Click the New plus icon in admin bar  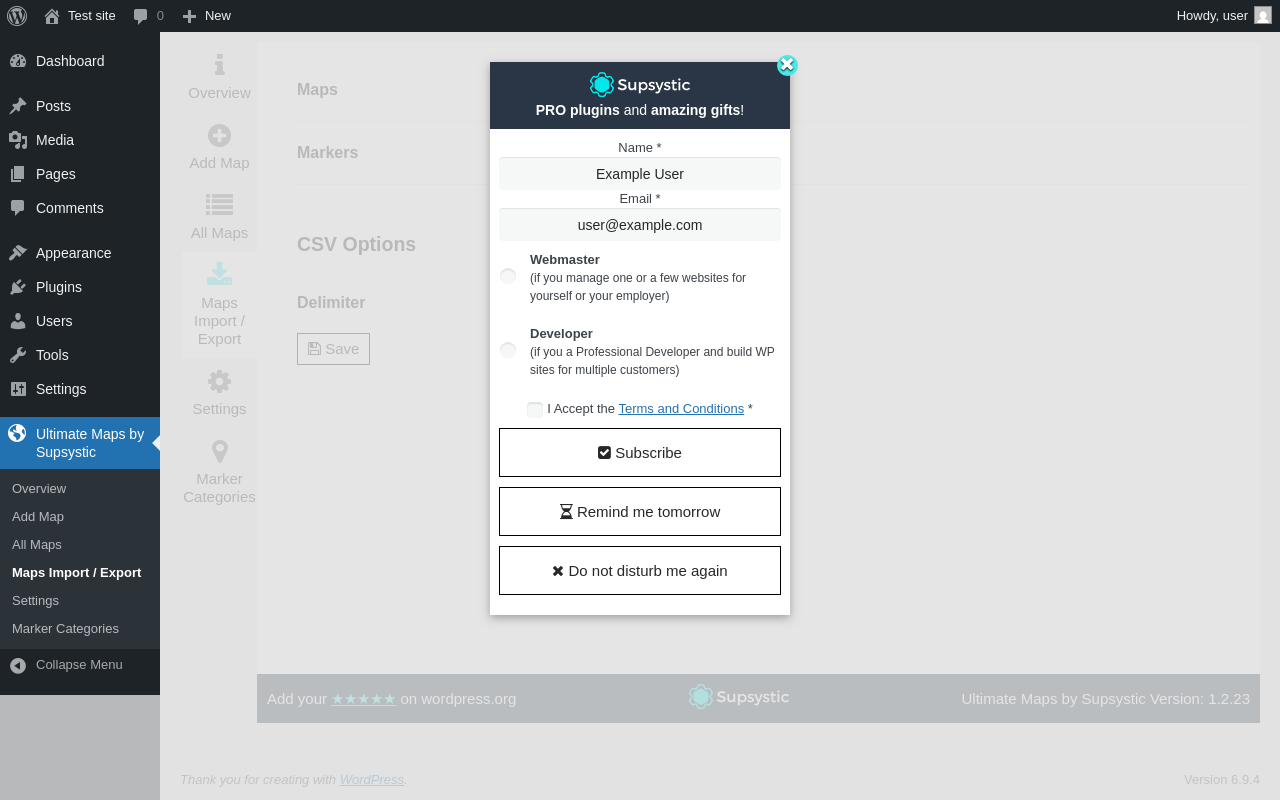pyautogui.click(x=189, y=16)
